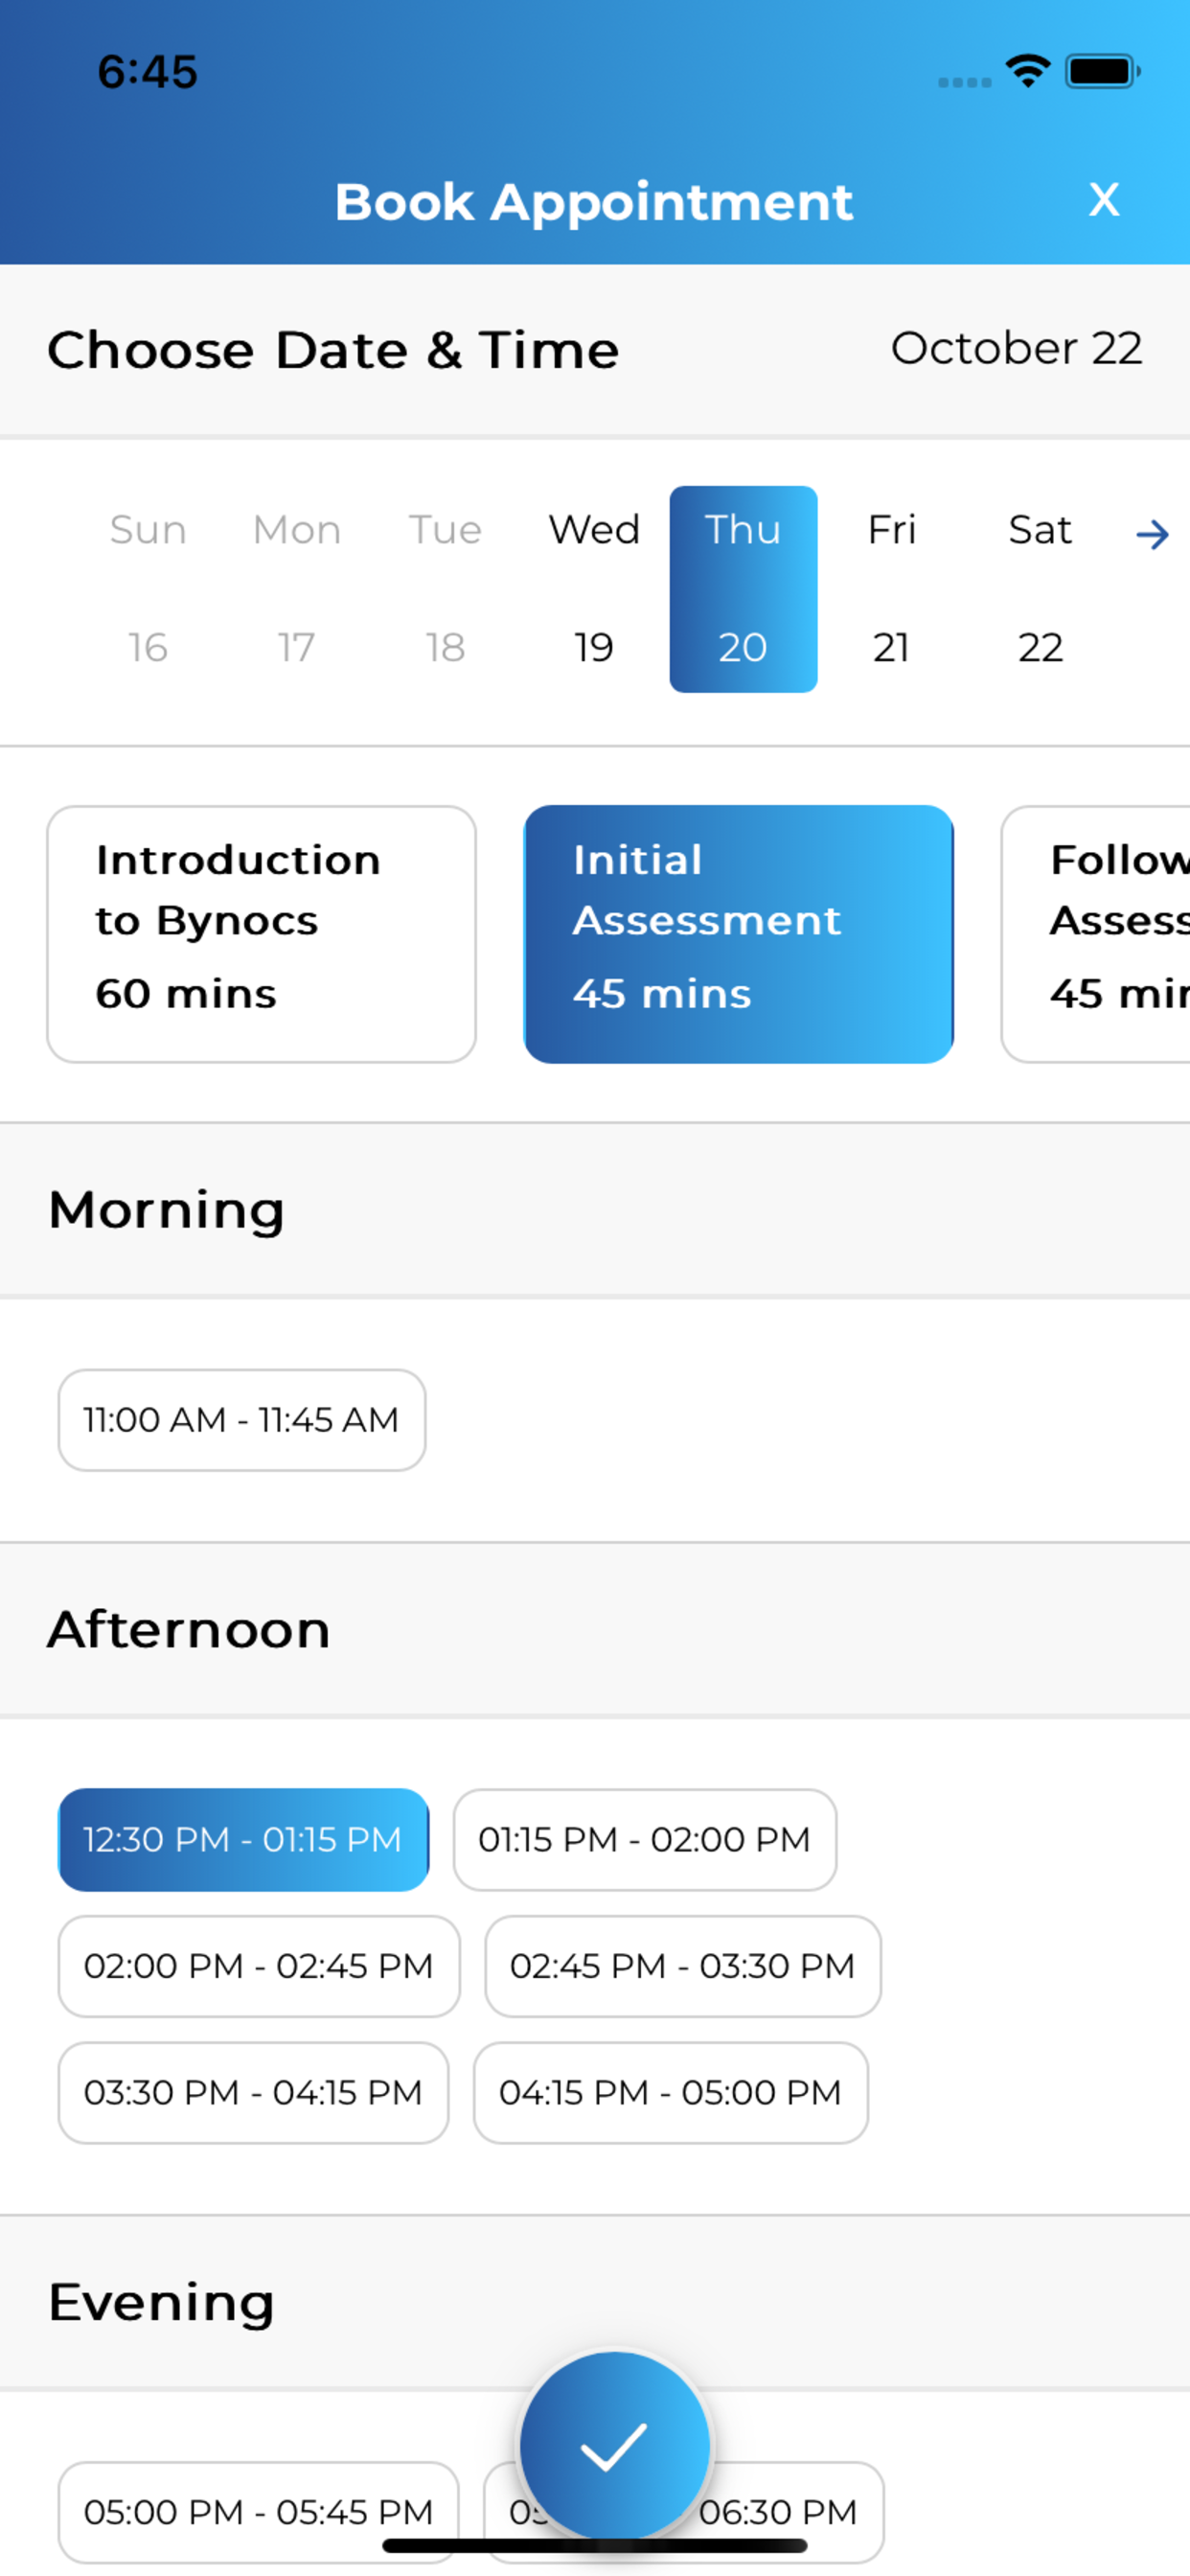Tap the 05:00 PM - 05:45 PM evening slot
This screenshot has height=2576, width=1190.
coord(259,2512)
